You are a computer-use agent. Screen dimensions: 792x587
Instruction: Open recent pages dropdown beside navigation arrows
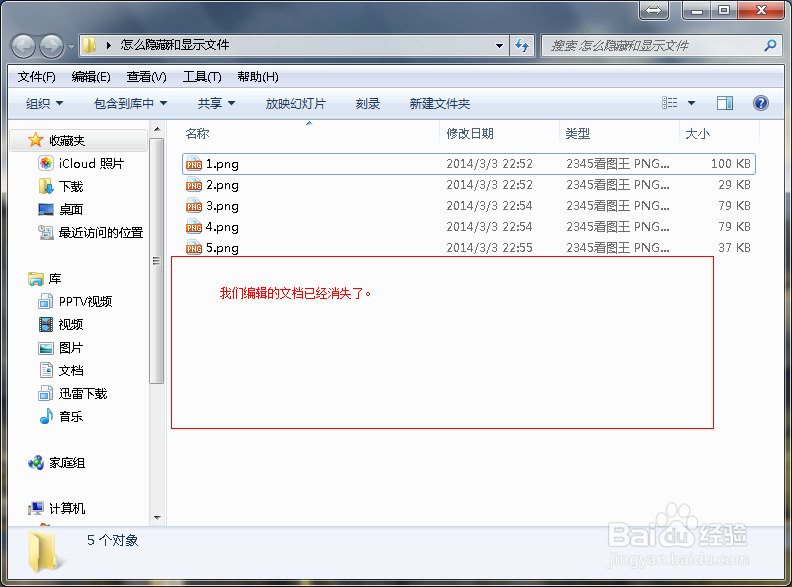(x=71, y=47)
